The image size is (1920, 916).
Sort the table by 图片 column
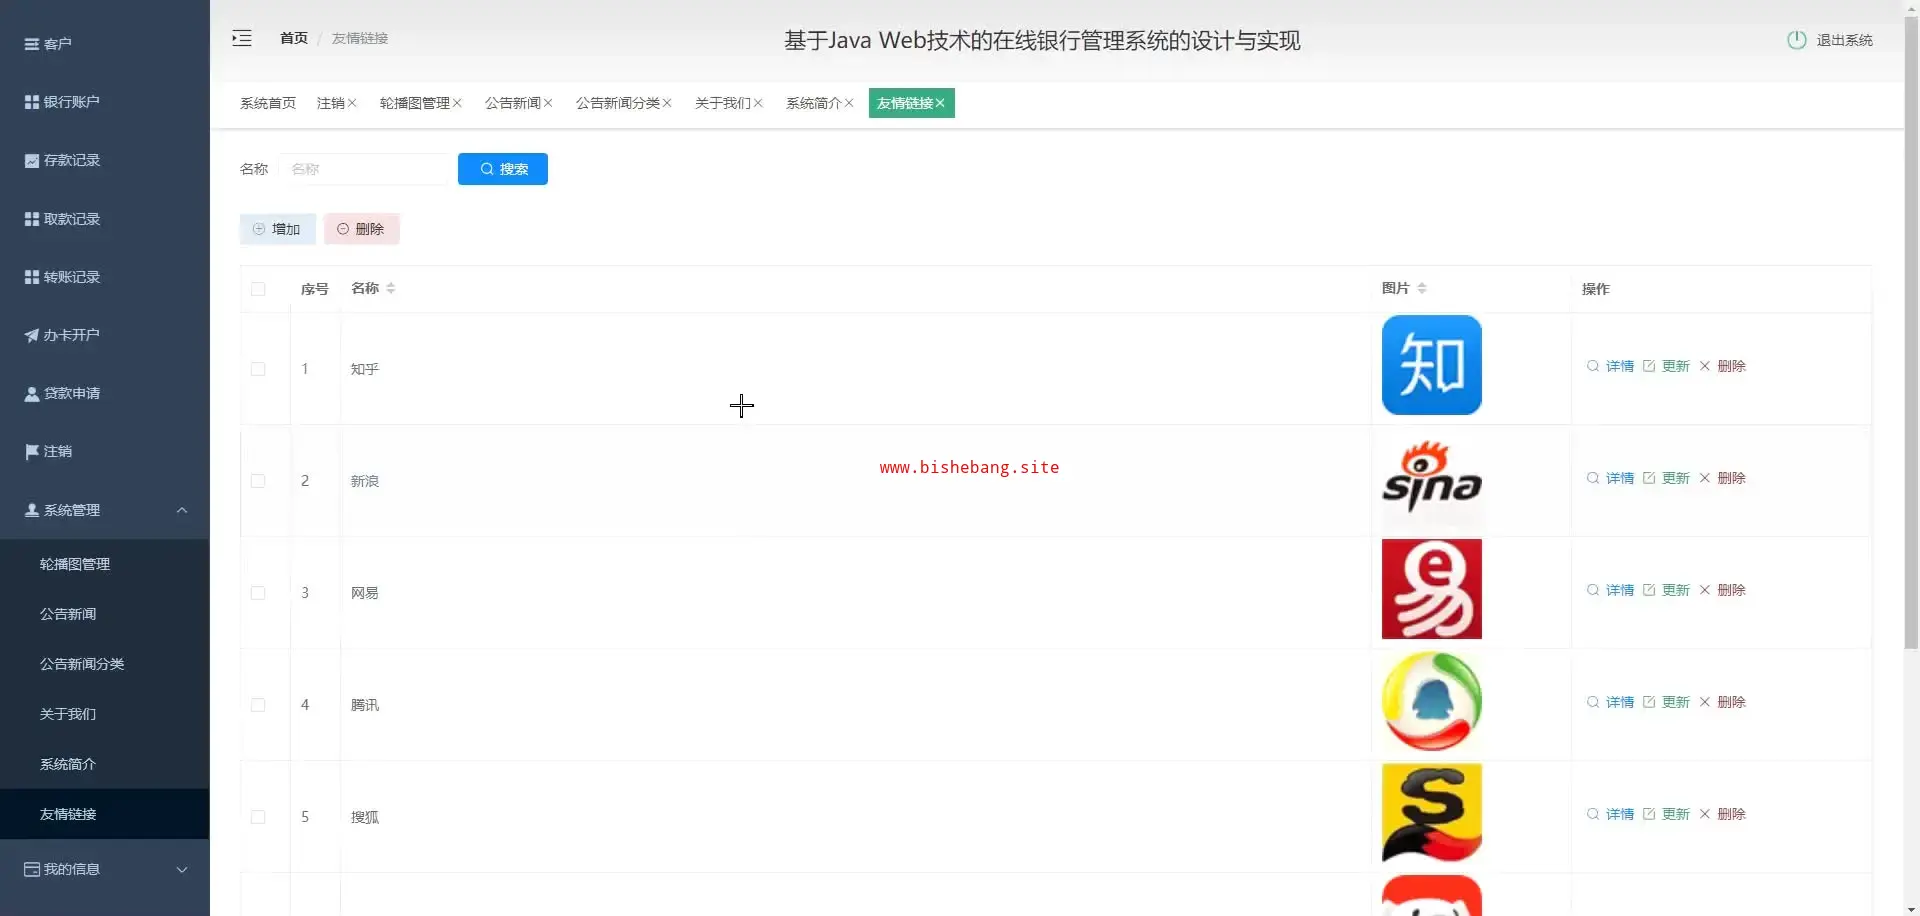1422,288
